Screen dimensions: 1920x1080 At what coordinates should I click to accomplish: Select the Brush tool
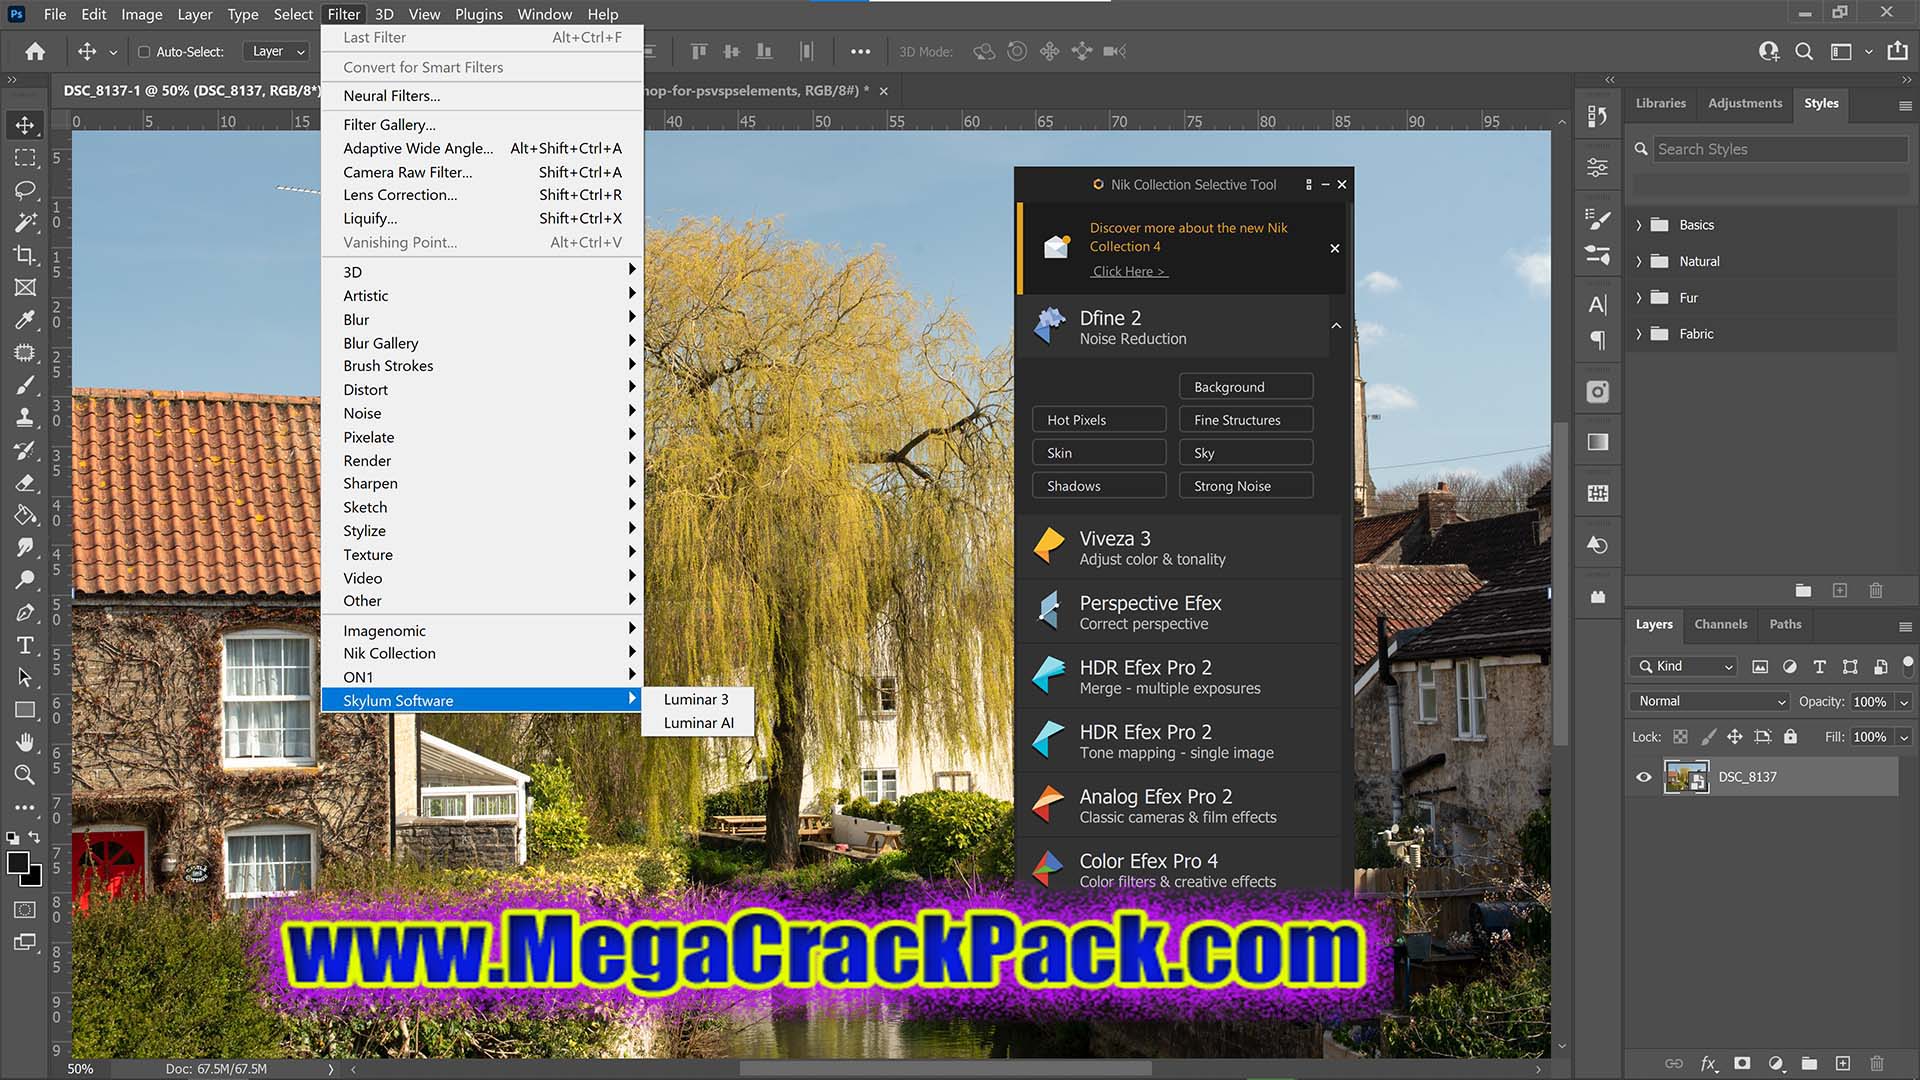[25, 385]
